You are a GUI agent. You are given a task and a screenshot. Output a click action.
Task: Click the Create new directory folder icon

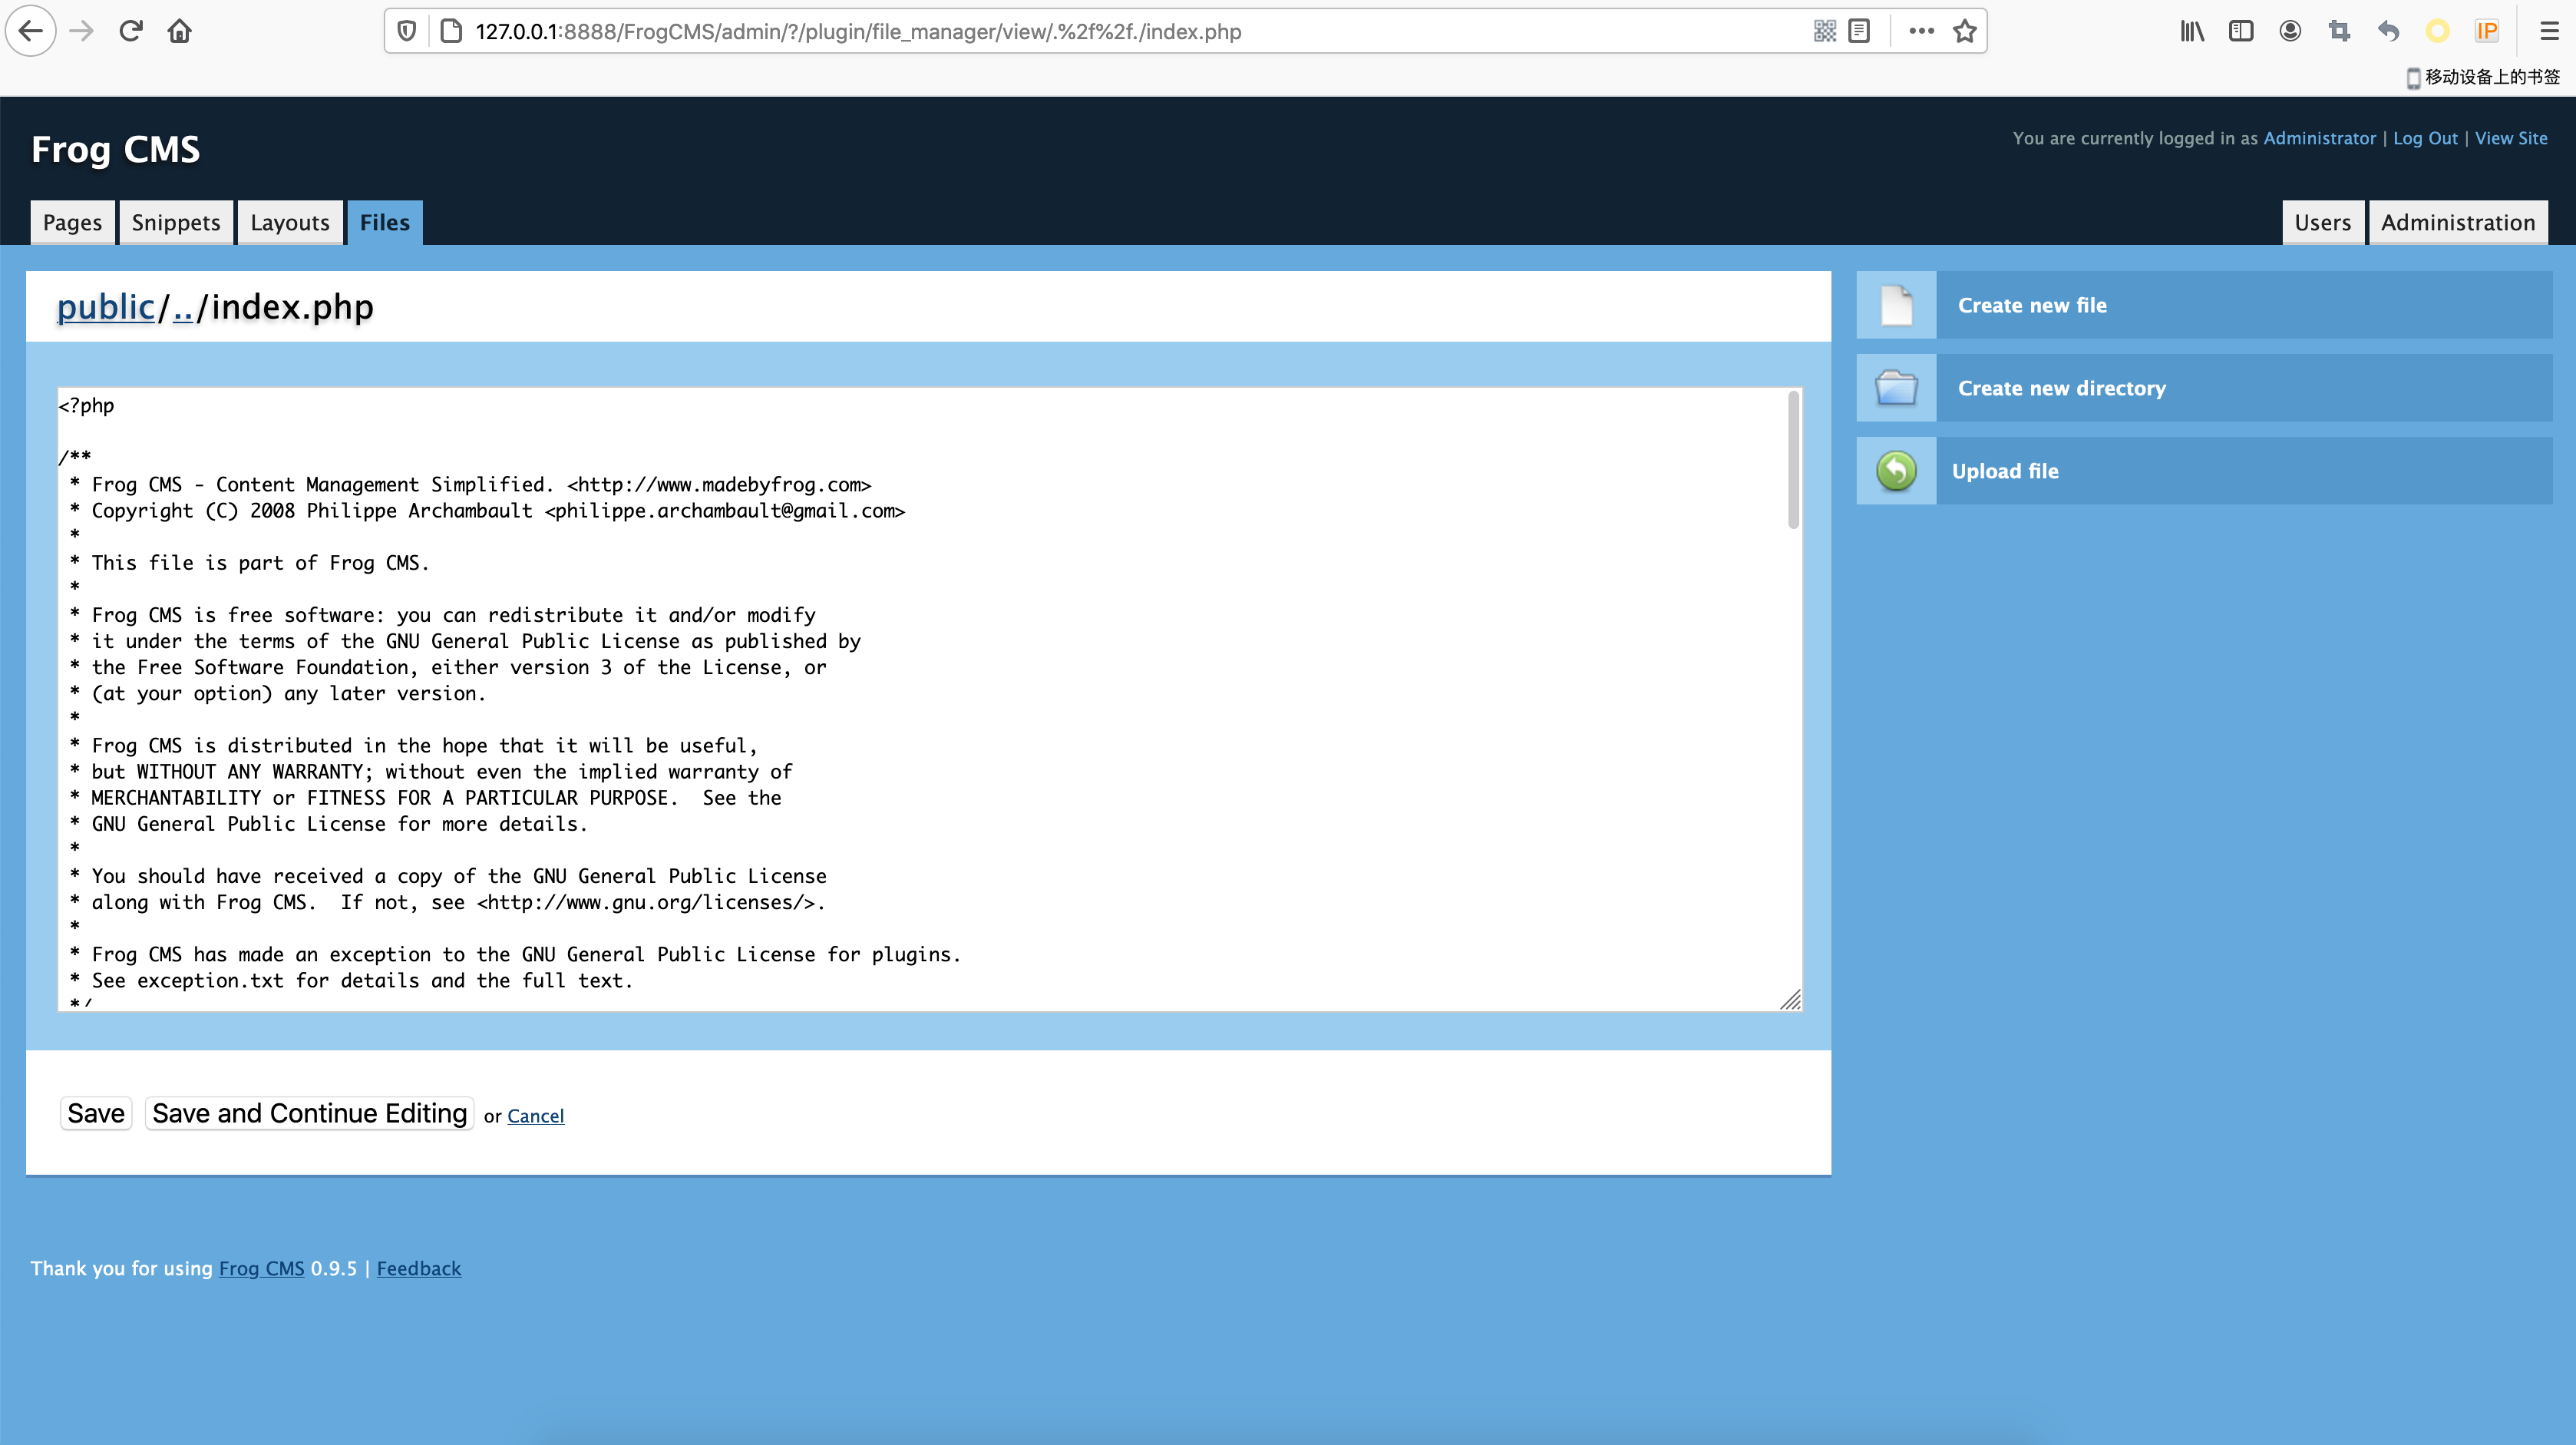tap(1895, 388)
